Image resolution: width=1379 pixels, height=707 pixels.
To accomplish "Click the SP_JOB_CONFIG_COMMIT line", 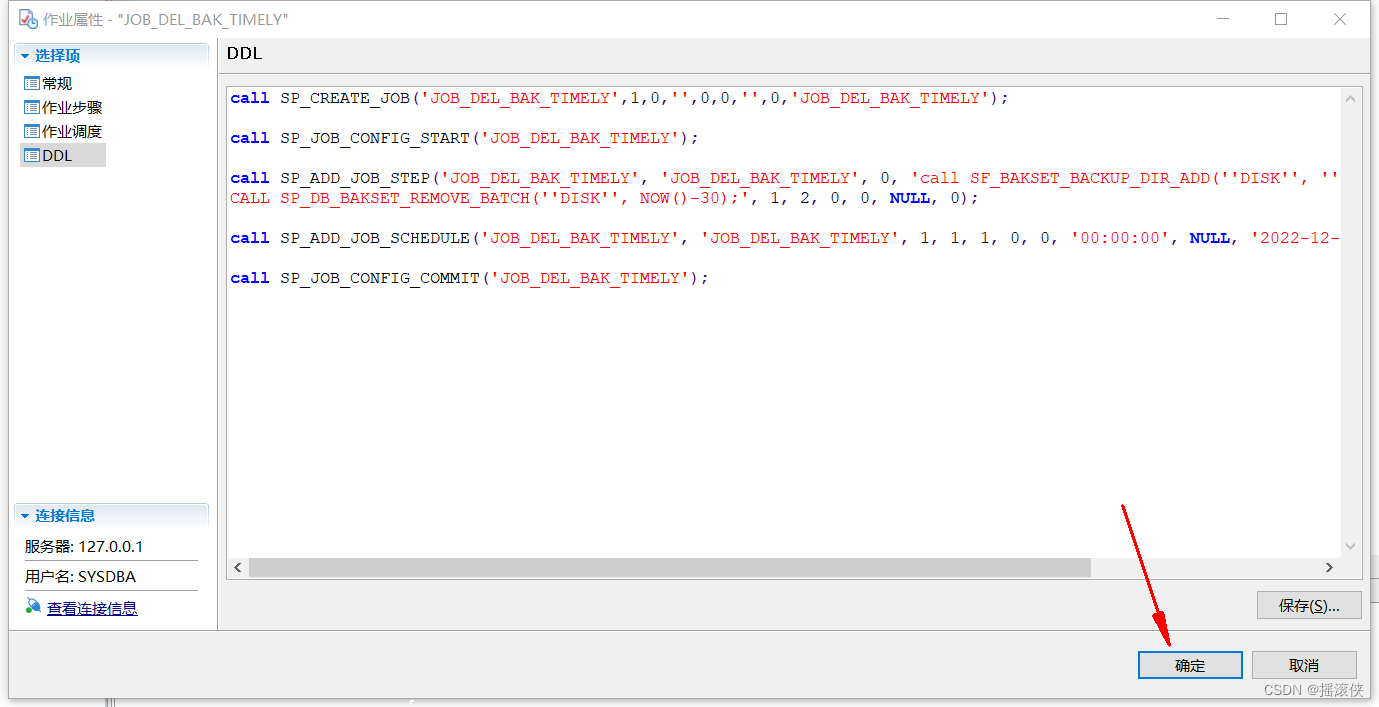I will (x=470, y=278).
